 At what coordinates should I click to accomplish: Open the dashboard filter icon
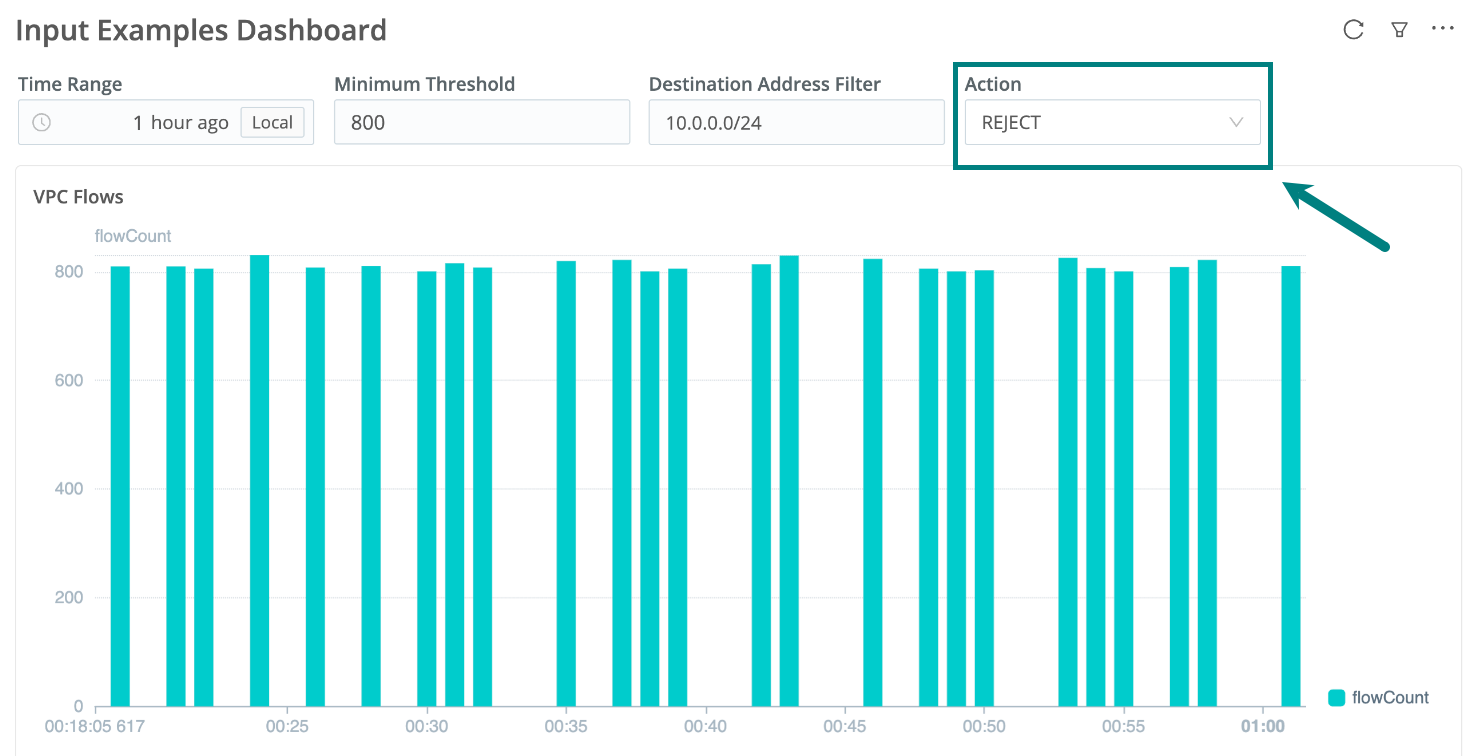[1399, 30]
